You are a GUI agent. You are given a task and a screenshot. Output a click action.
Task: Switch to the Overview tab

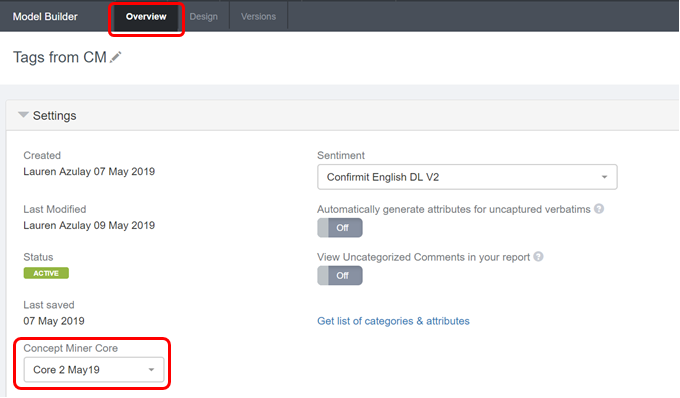point(146,16)
